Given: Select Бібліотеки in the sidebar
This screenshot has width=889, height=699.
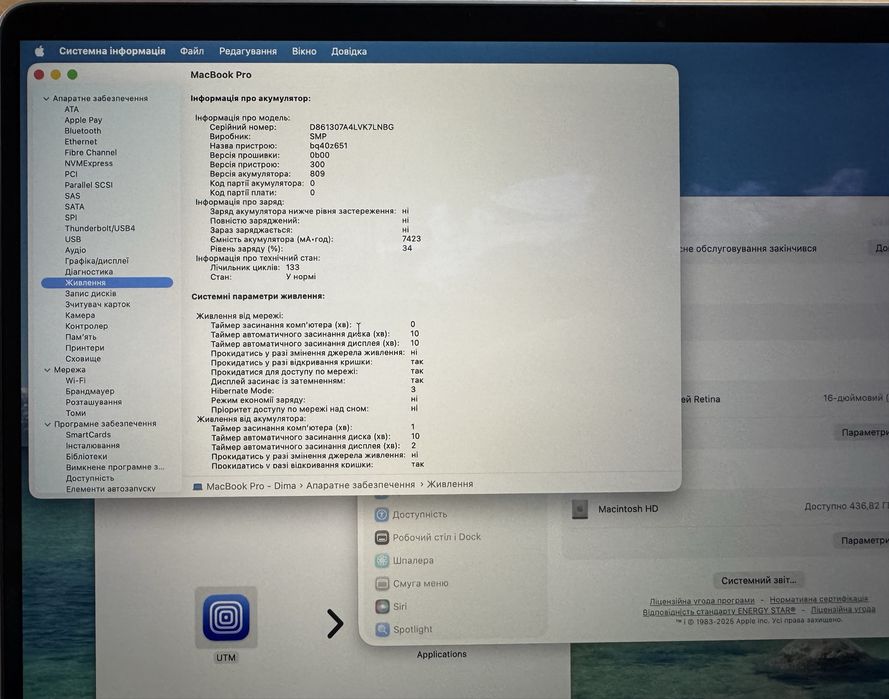Looking at the screenshot, I should (86, 456).
